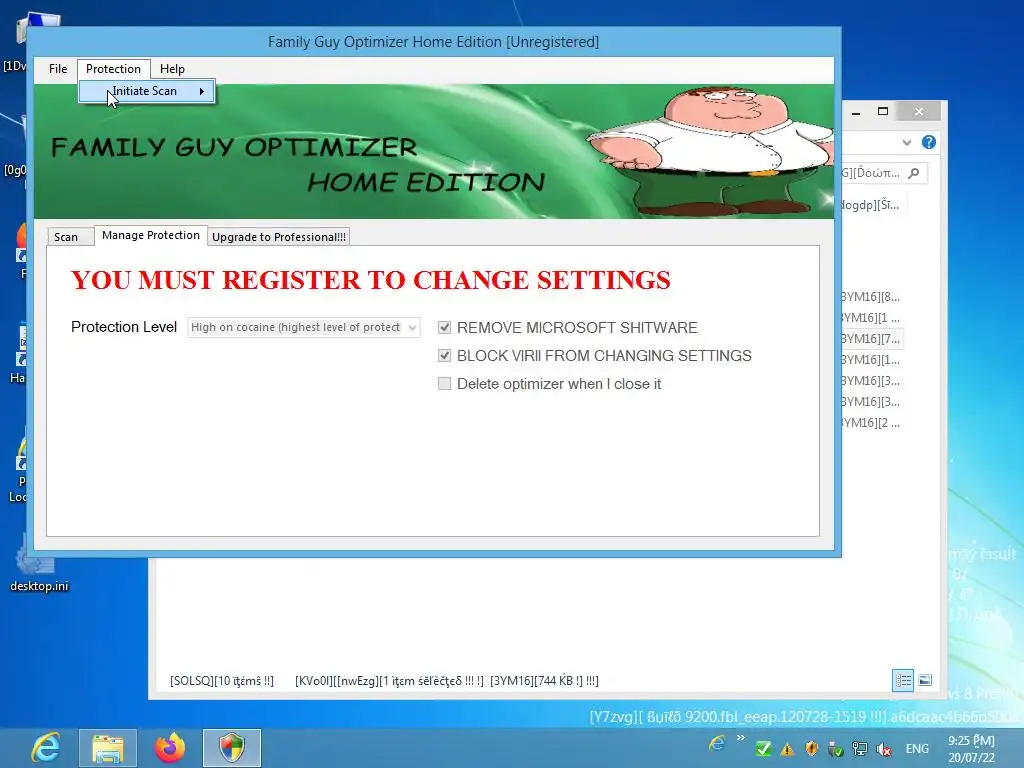Expand the Initiate Scan submenu arrow
This screenshot has height=768, width=1024.
point(202,91)
